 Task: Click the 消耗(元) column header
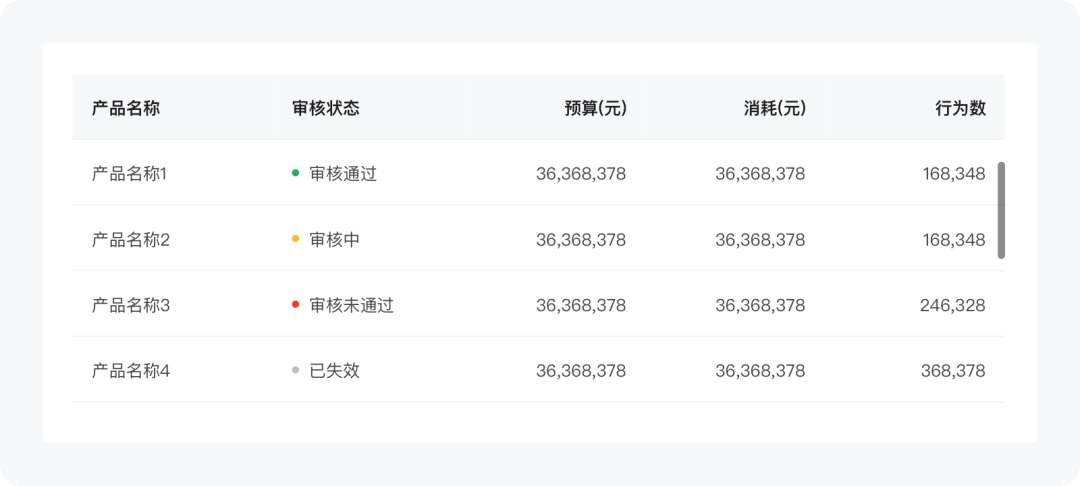pos(774,108)
